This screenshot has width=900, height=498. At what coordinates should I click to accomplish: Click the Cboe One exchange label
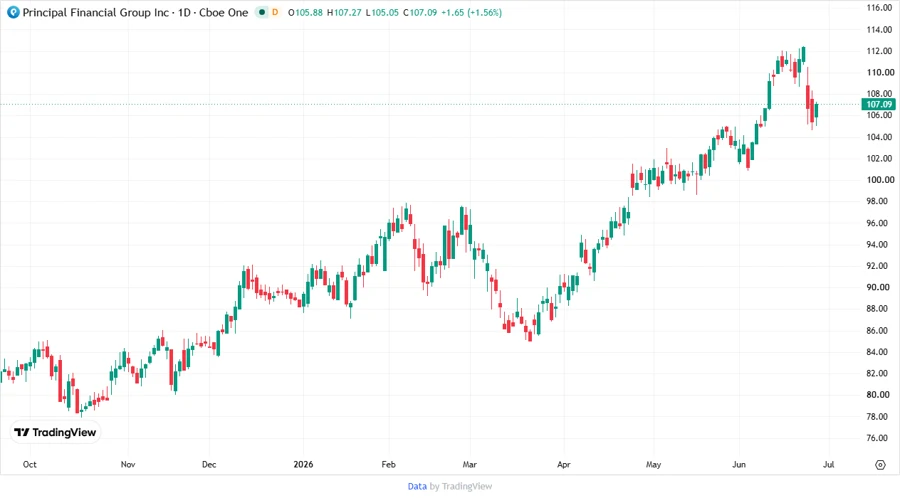(x=223, y=12)
